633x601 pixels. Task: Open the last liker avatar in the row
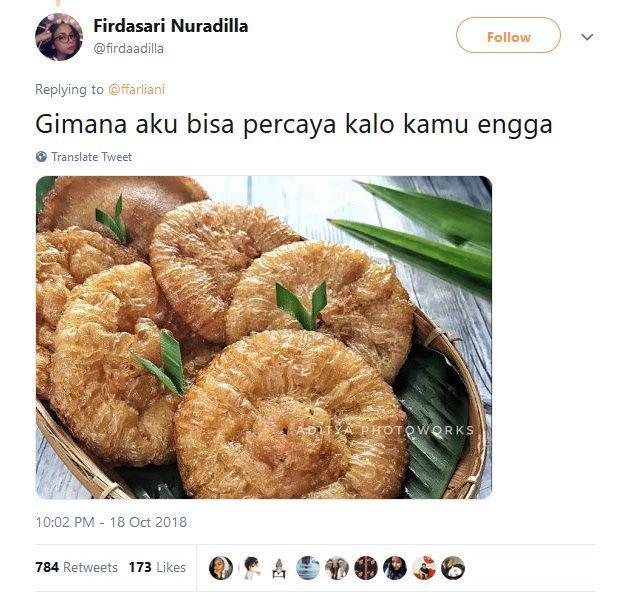[453, 568]
